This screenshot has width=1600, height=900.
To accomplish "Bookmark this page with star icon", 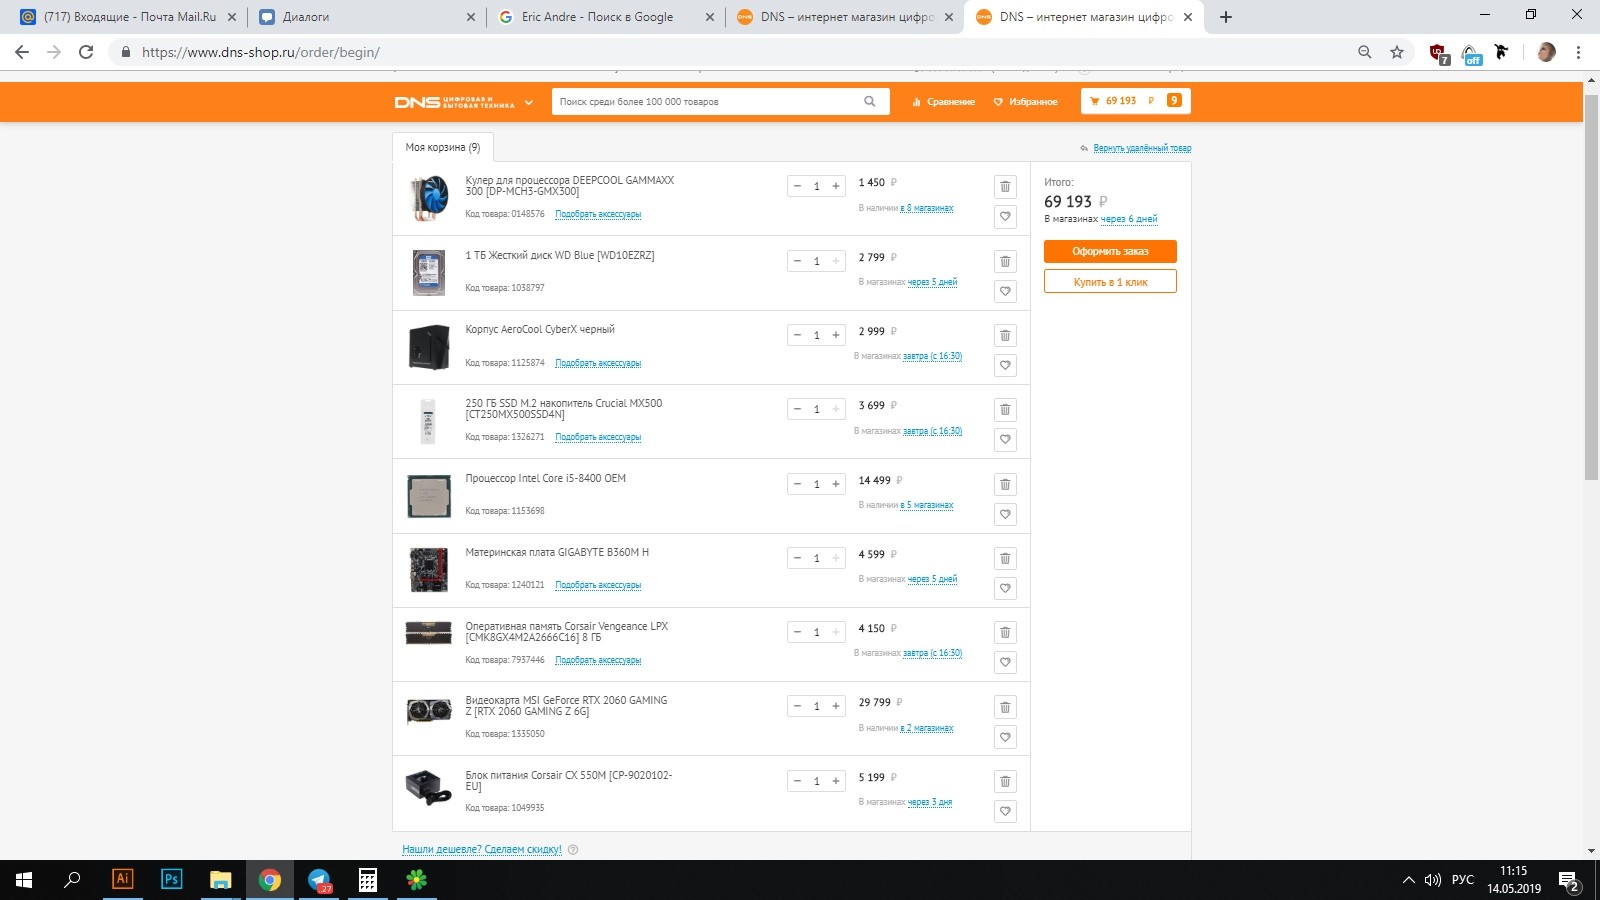I will click(x=1397, y=52).
